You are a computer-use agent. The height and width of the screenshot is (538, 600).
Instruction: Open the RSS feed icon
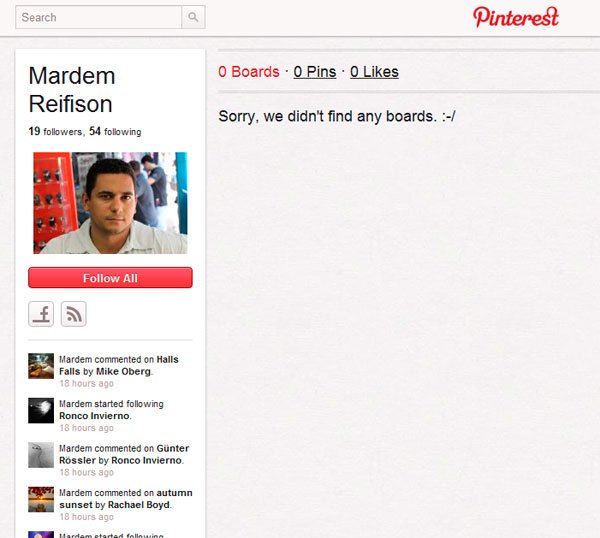[73, 314]
